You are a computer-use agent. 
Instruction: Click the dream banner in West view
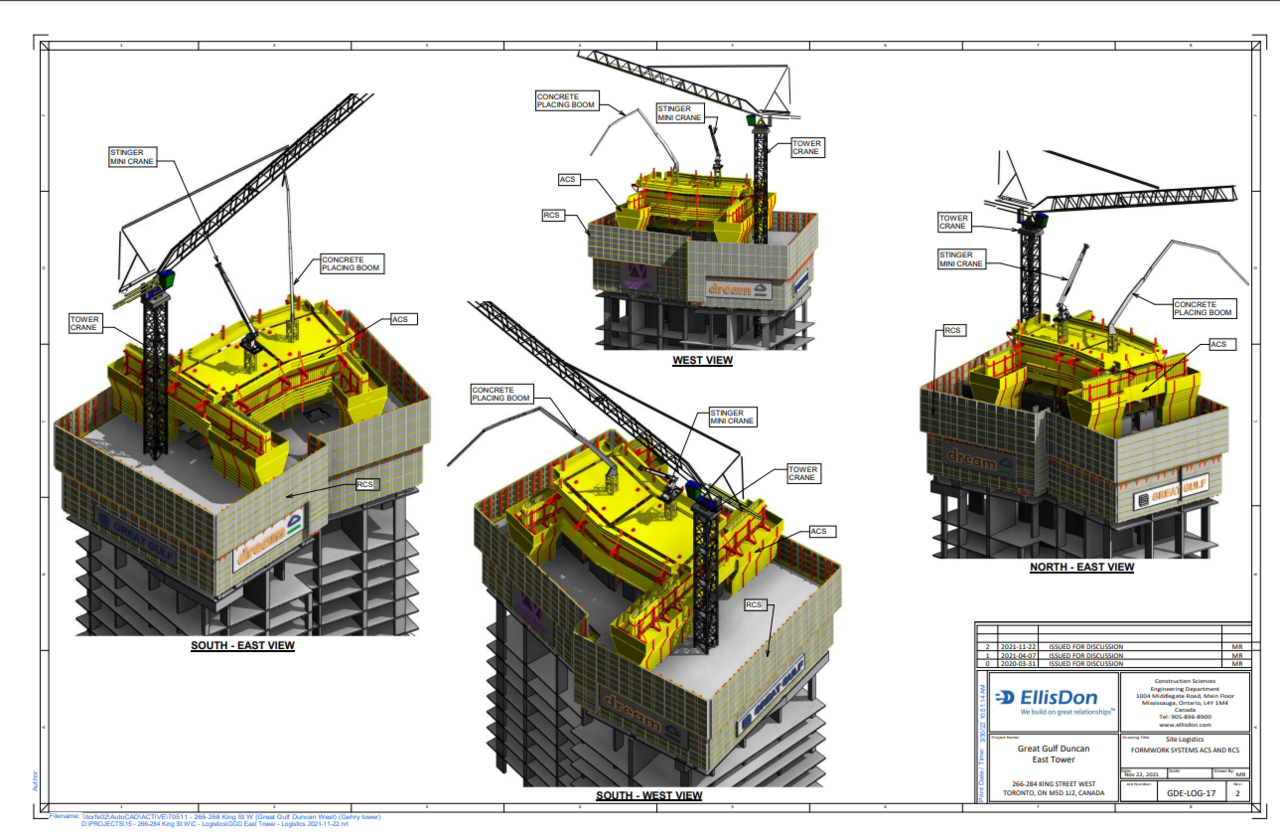click(x=729, y=288)
